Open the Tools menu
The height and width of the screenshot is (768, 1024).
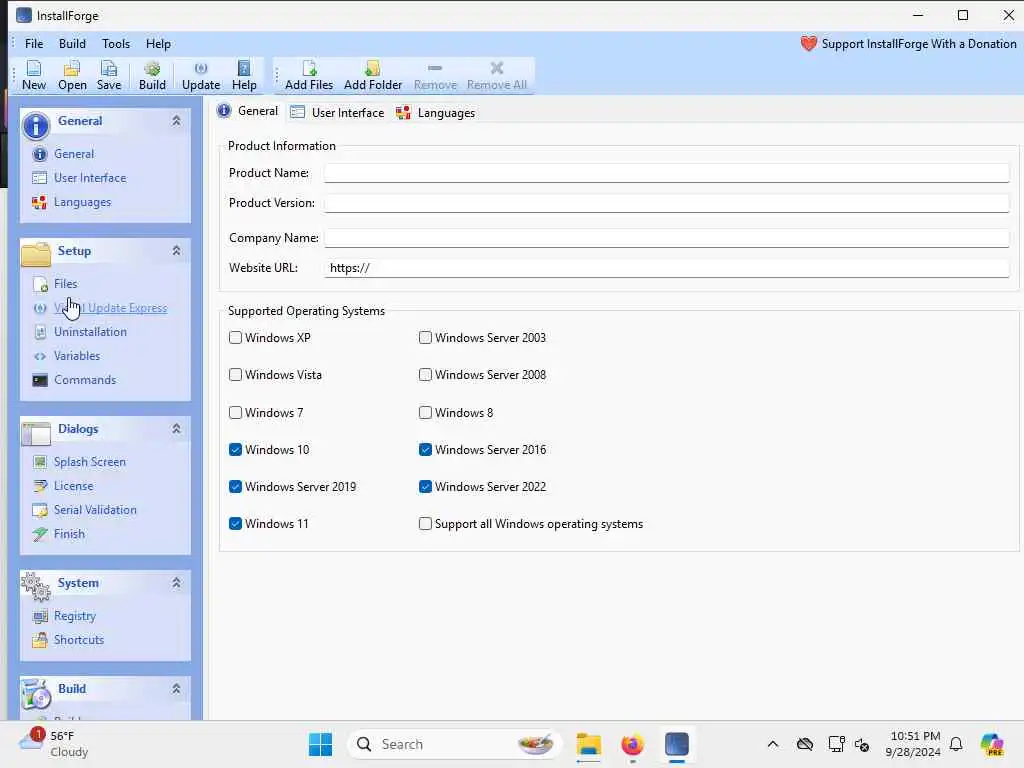pos(116,44)
